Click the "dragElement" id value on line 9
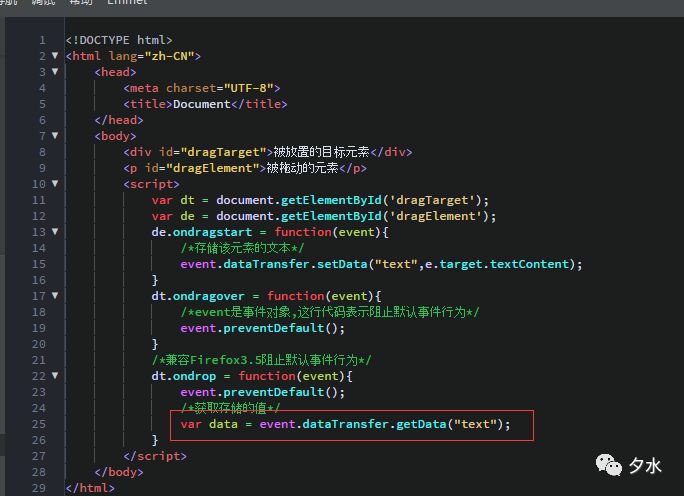 pyautogui.click(x=212, y=168)
